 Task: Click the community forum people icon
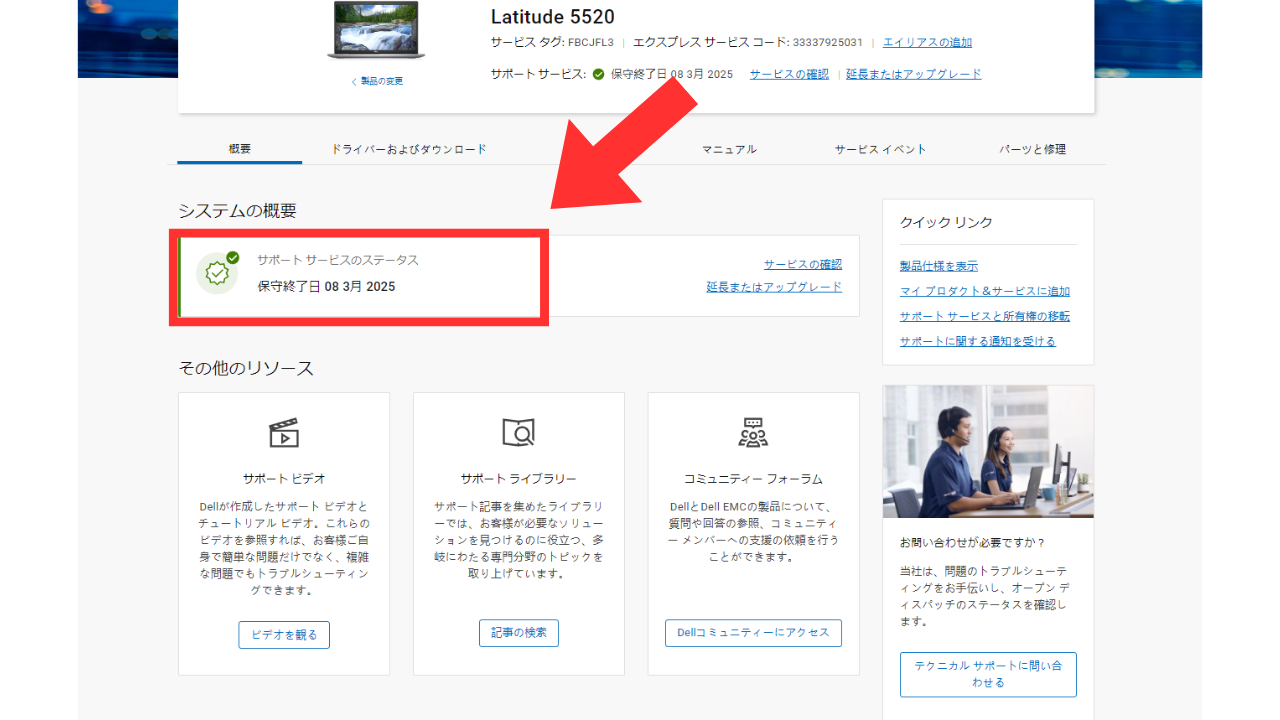pyautogui.click(x=753, y=433)
